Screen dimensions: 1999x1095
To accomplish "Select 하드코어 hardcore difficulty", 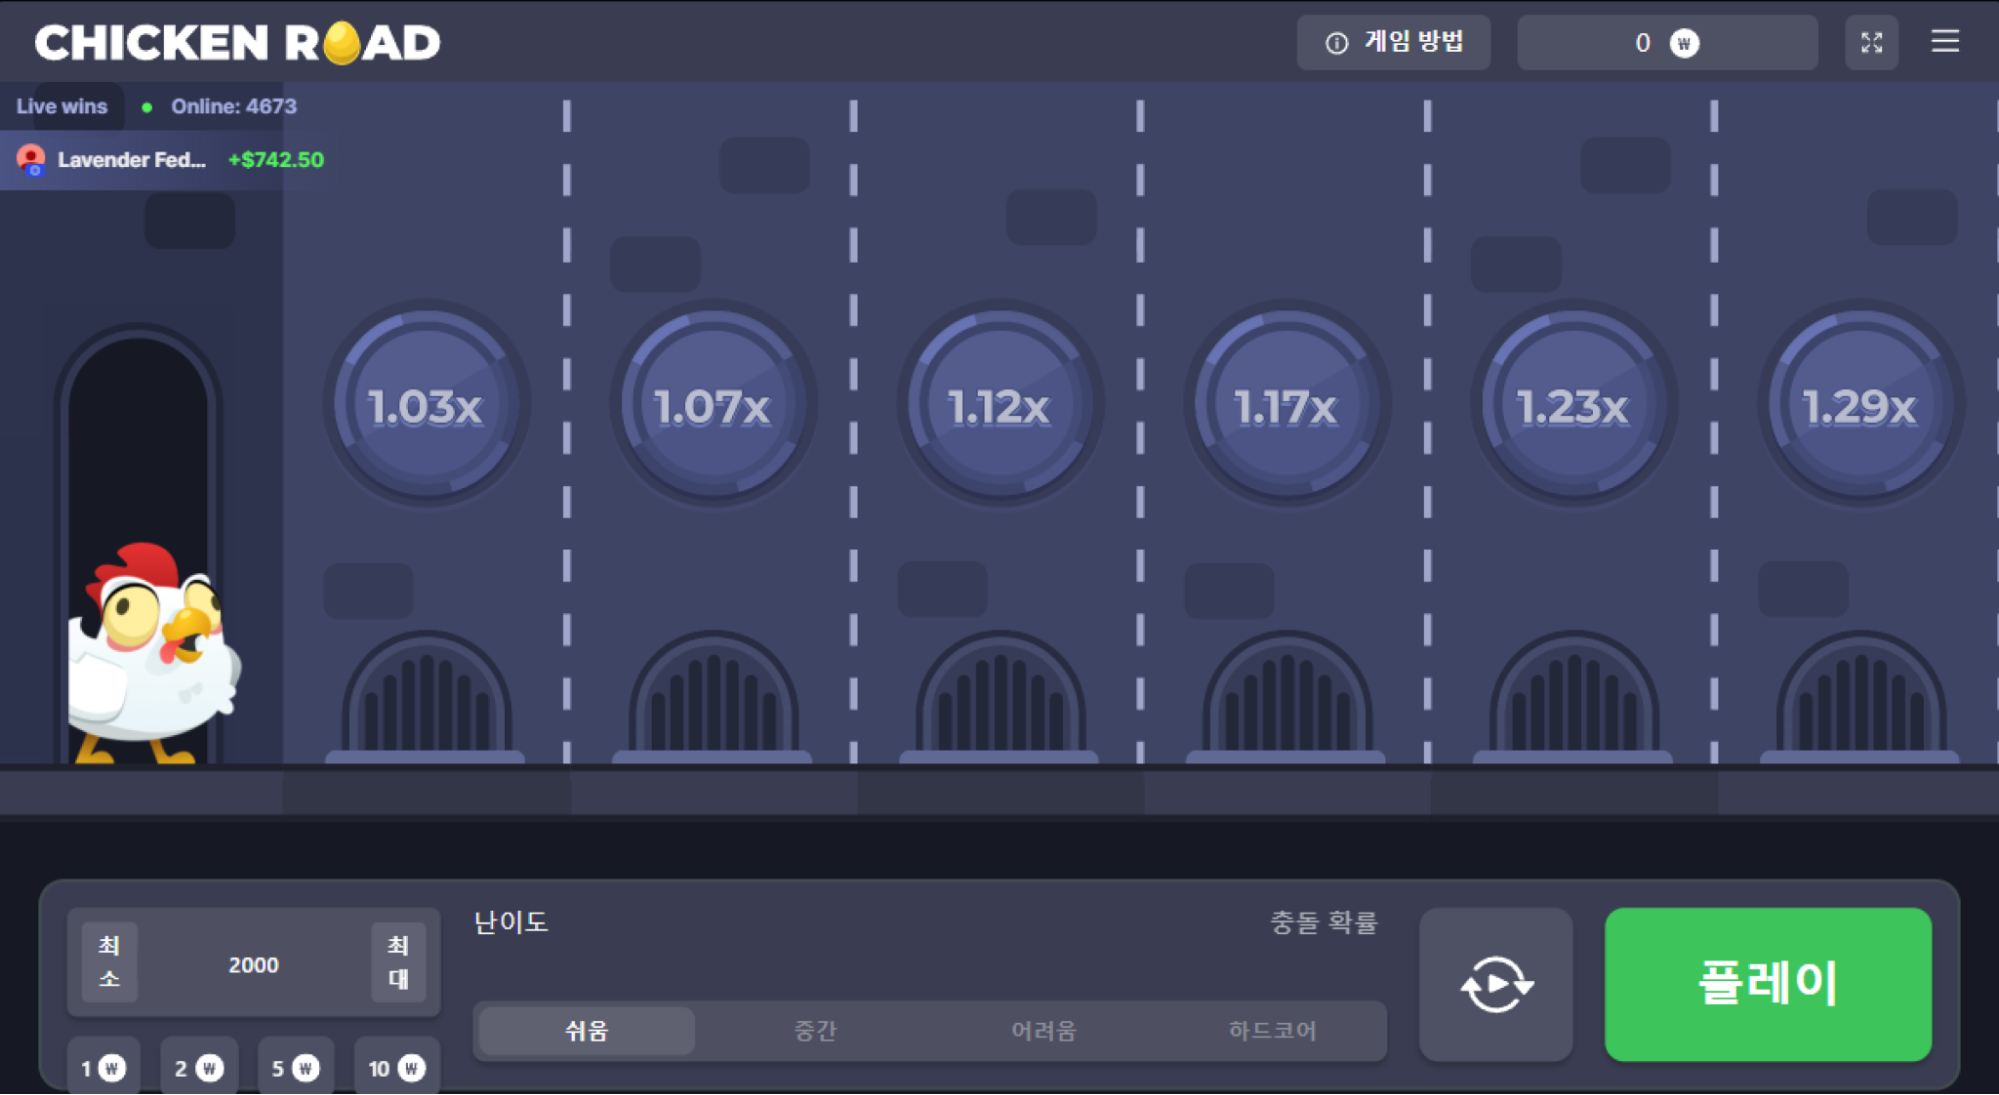I will point(1272,1030).
